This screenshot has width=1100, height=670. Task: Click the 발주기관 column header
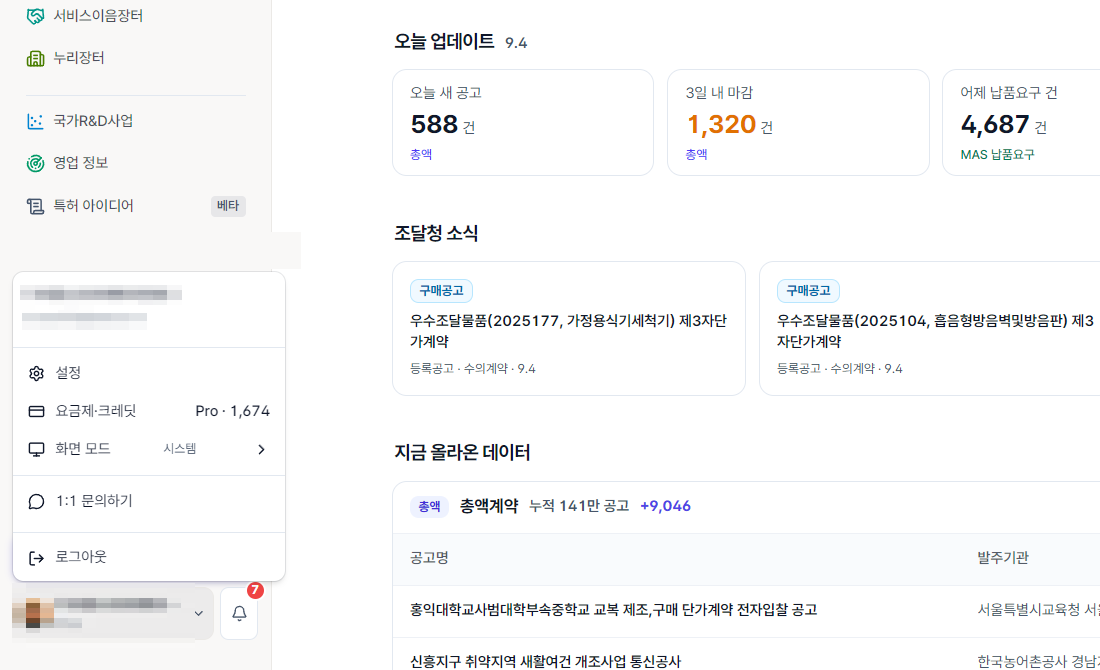[x=1002, y=558]
